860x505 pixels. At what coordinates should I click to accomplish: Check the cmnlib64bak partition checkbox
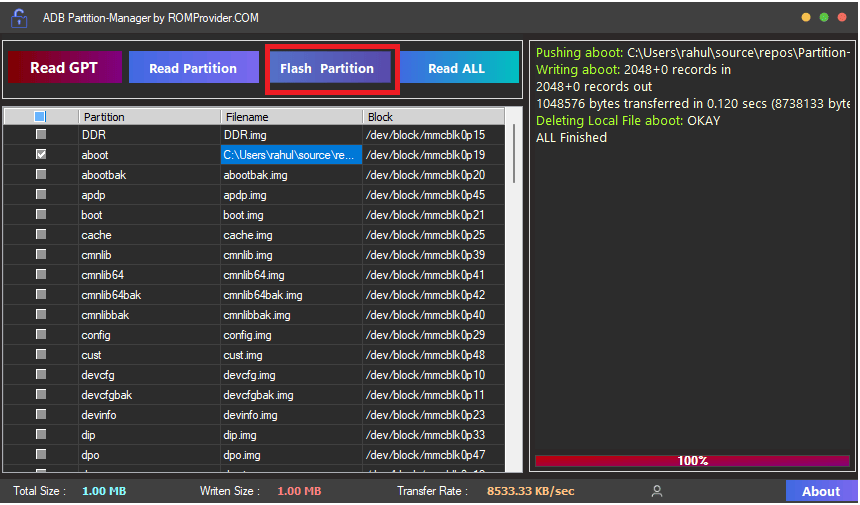click(x=41, y=294)
